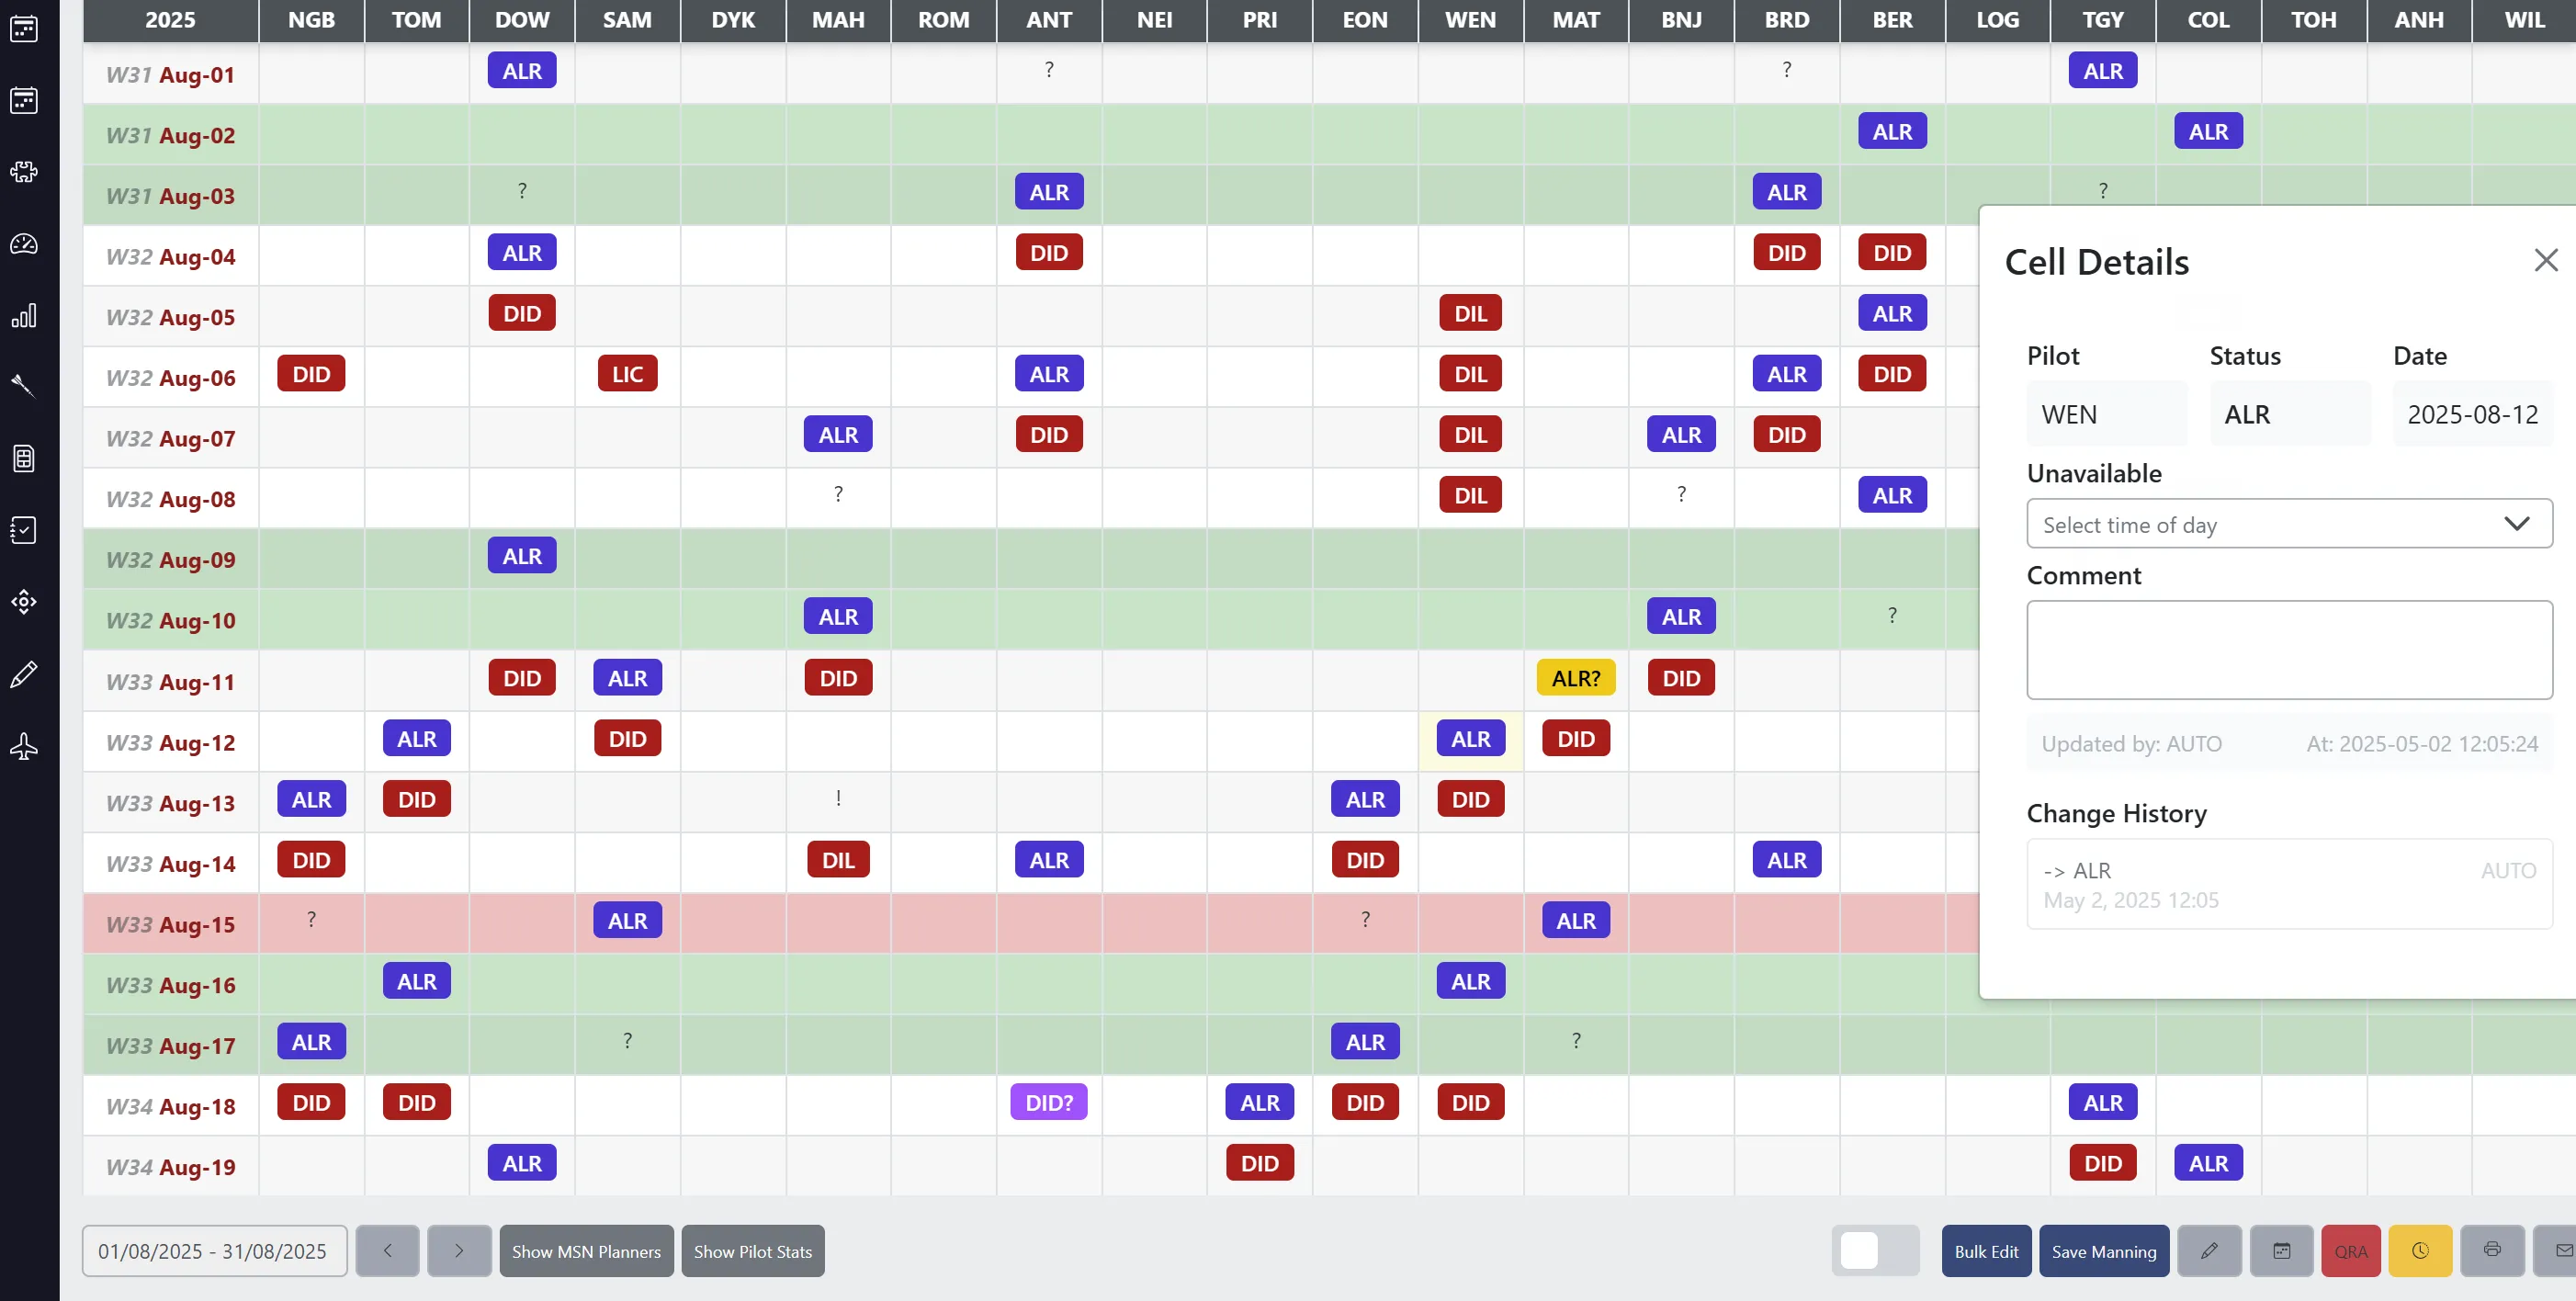Click the Bulk Edit button
Viewport: 2576px width, 1301px height.
click(x=1986, y=1250)
